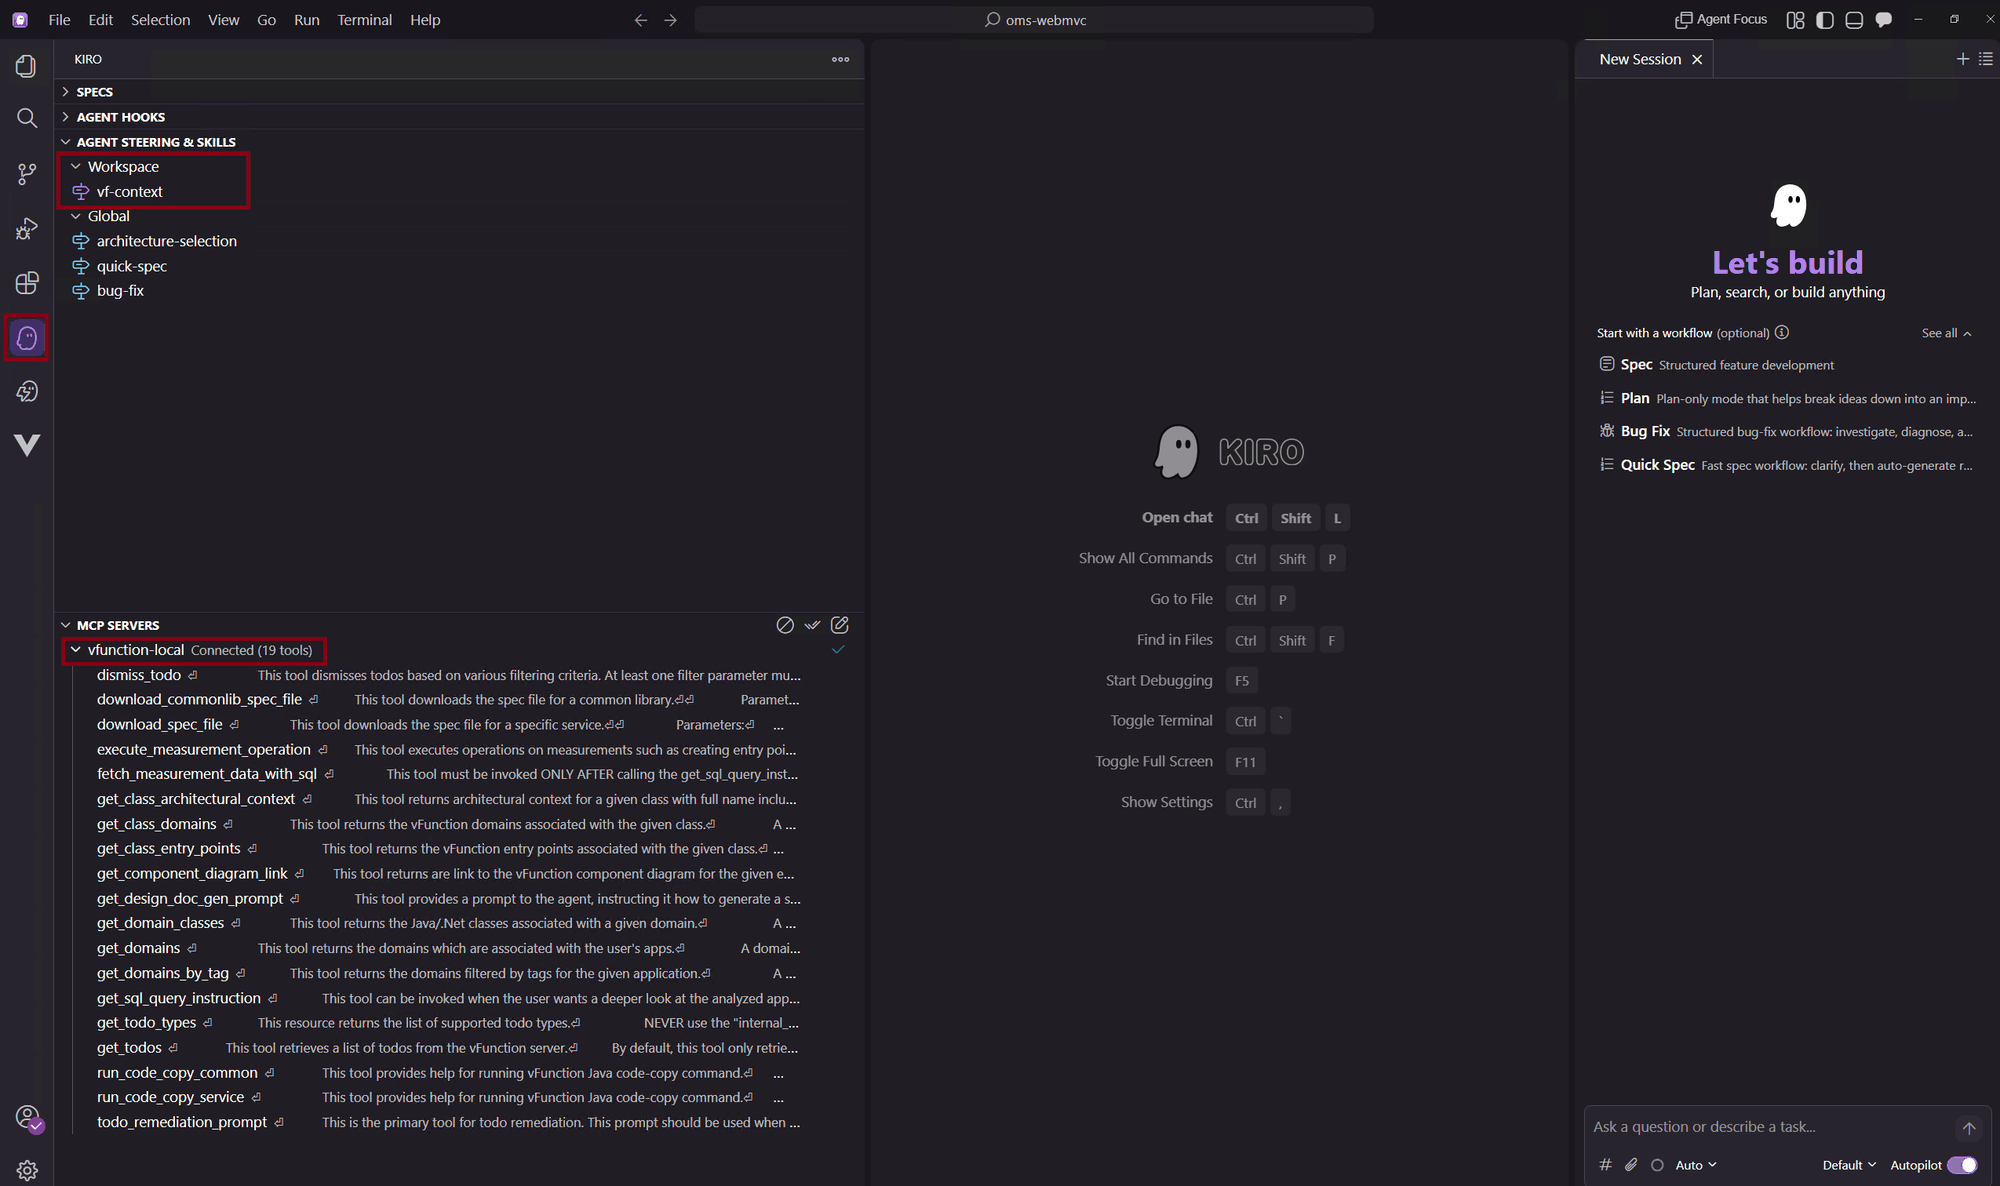Open the Explorer view in activity bar
Viewport: 2000px width, 1186px height.
(27, 66)
